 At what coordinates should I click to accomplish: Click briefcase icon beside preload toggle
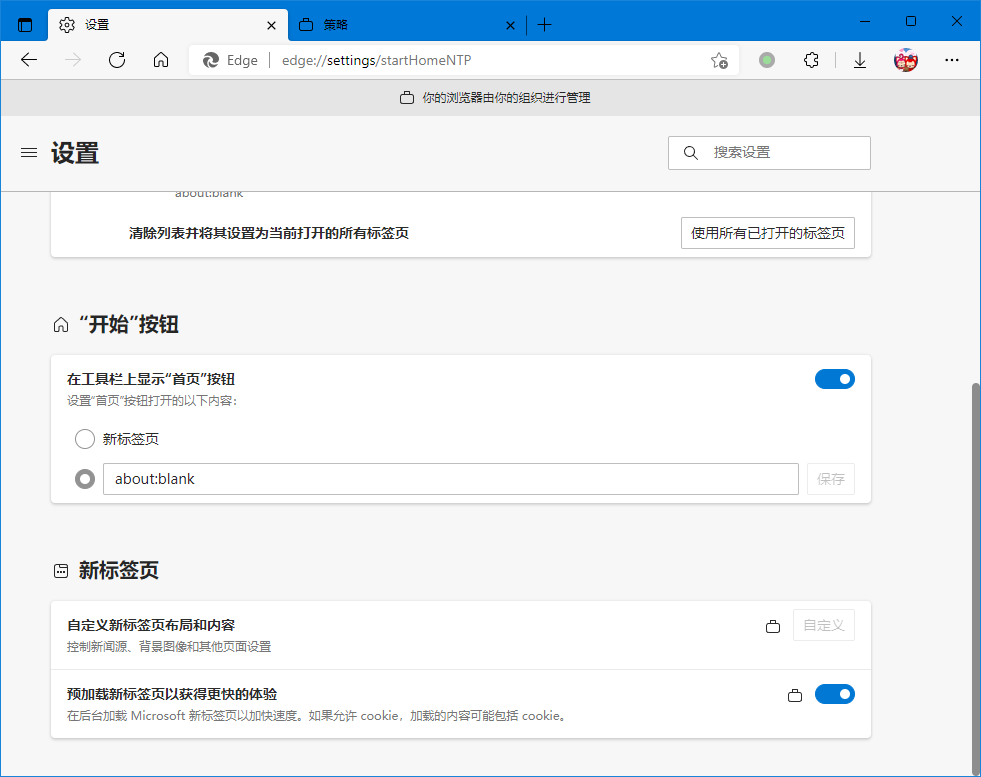(795, 695)
